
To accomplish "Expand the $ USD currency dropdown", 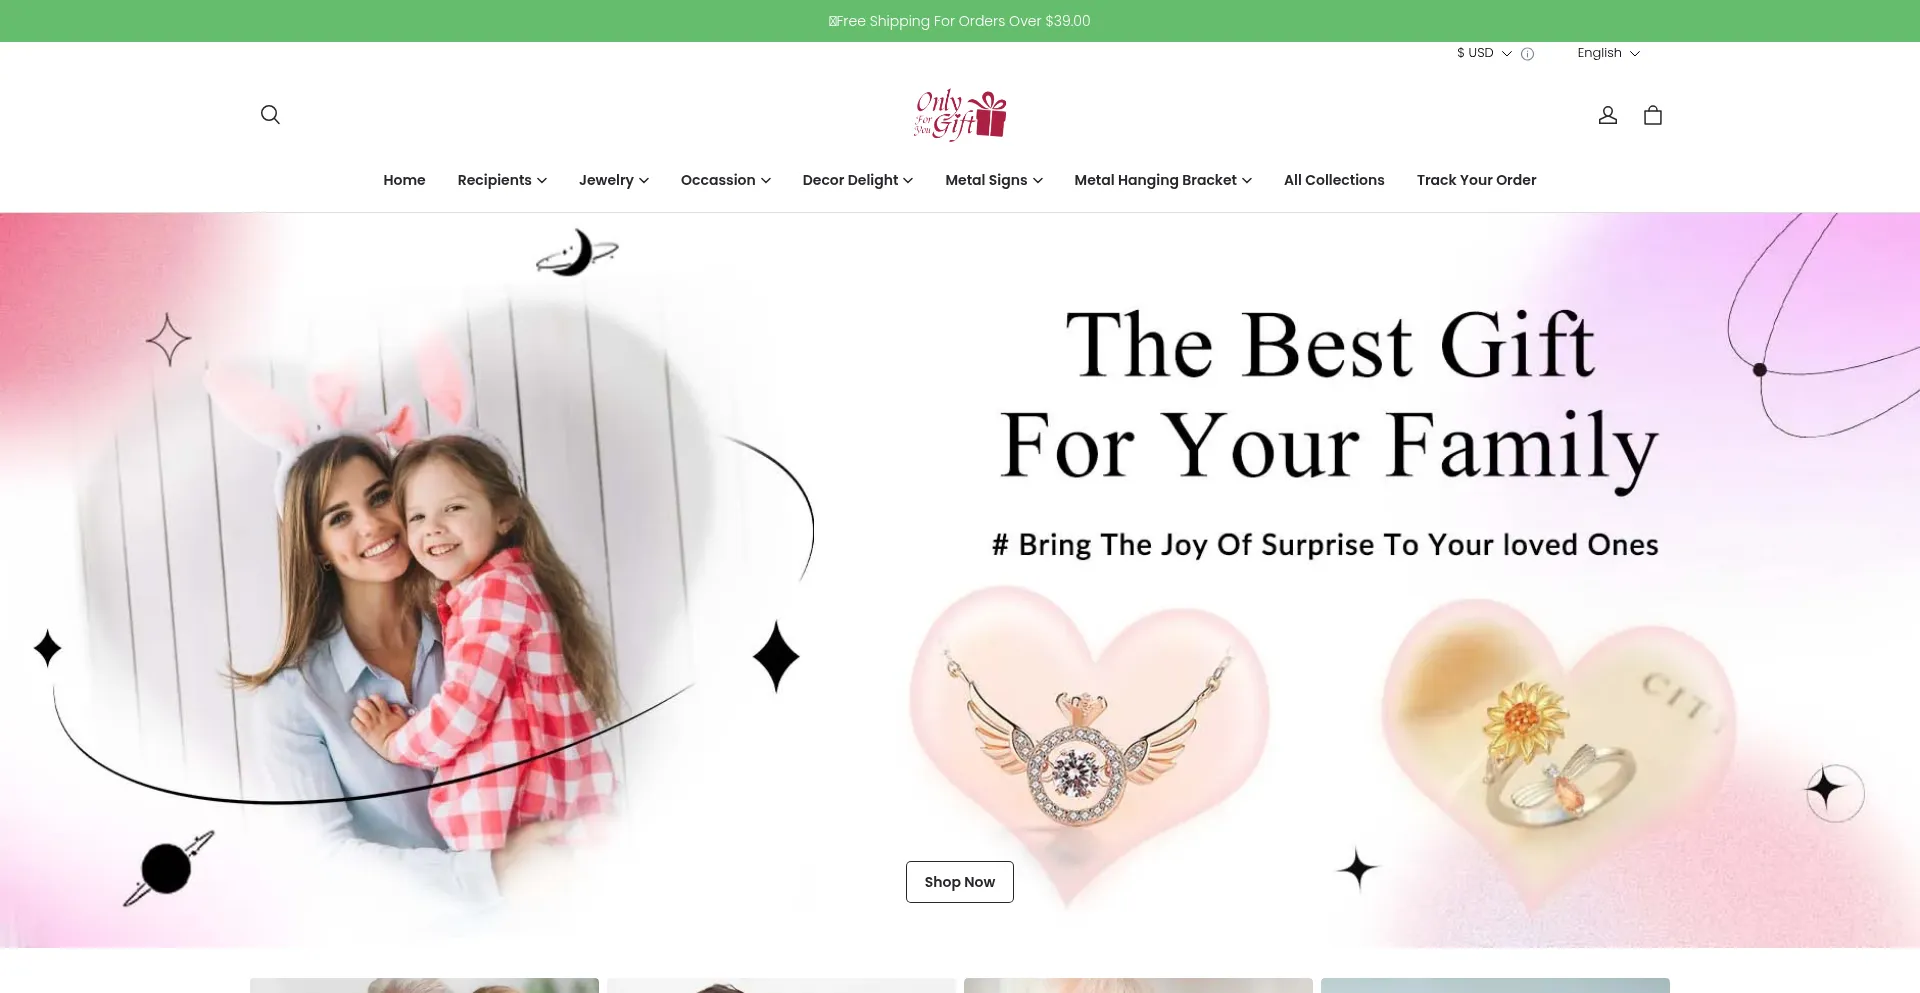I will tap(1484, 53).
